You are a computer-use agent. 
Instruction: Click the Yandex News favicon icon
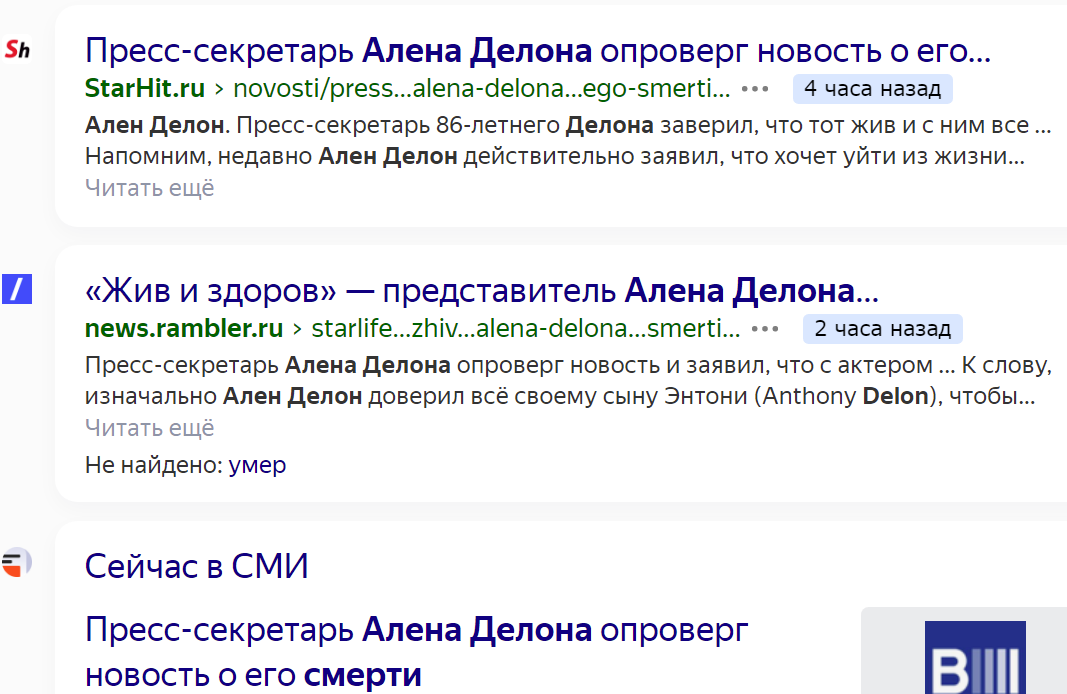click(16, 563)
